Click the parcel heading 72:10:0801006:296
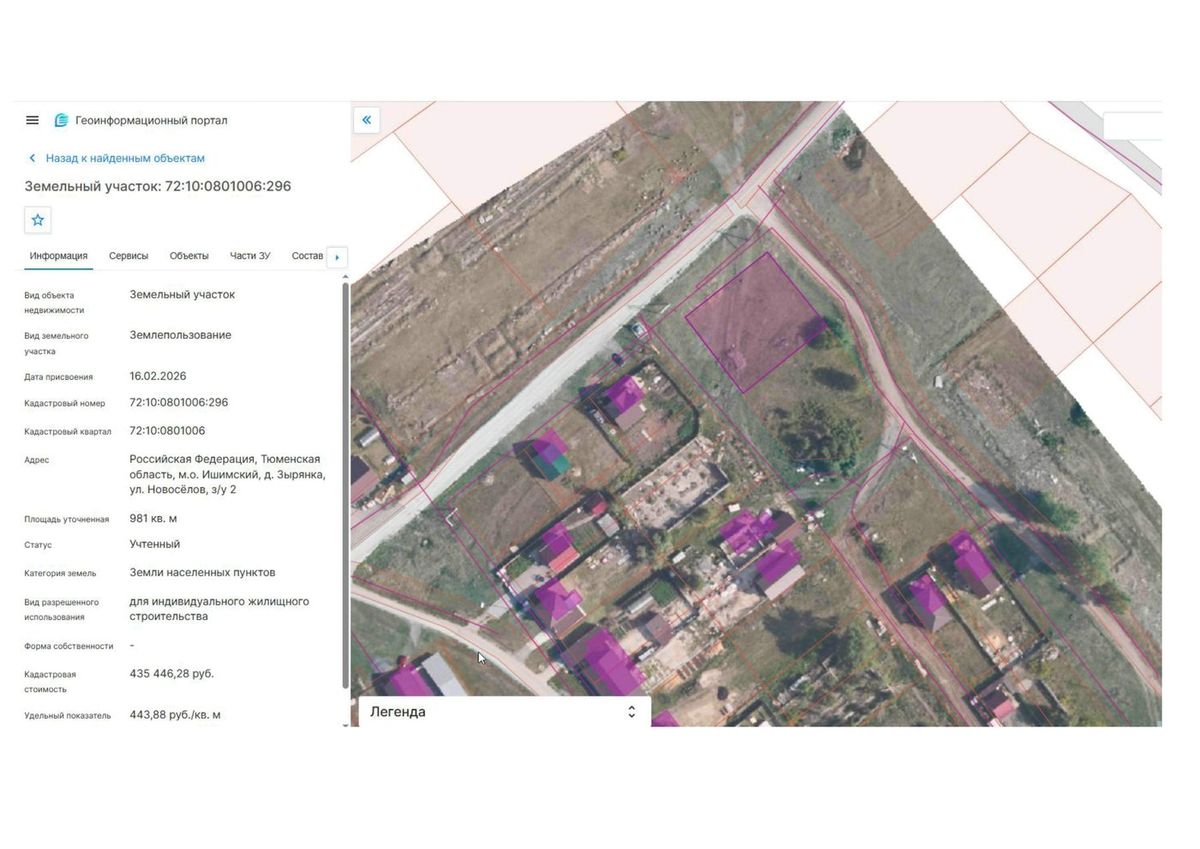The image size is (1200, 849). click(x=158, y=186)
